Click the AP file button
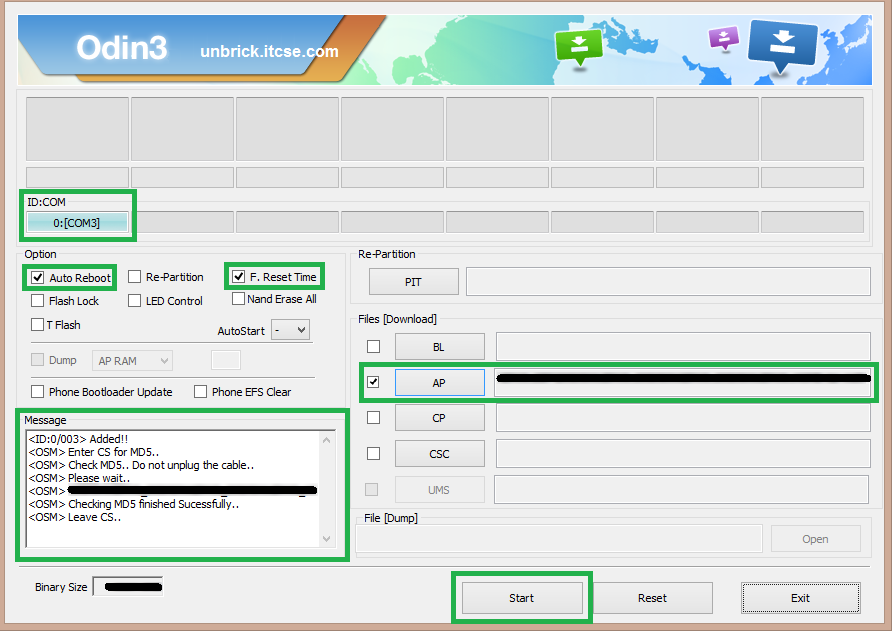 click(x=440, y=382)
